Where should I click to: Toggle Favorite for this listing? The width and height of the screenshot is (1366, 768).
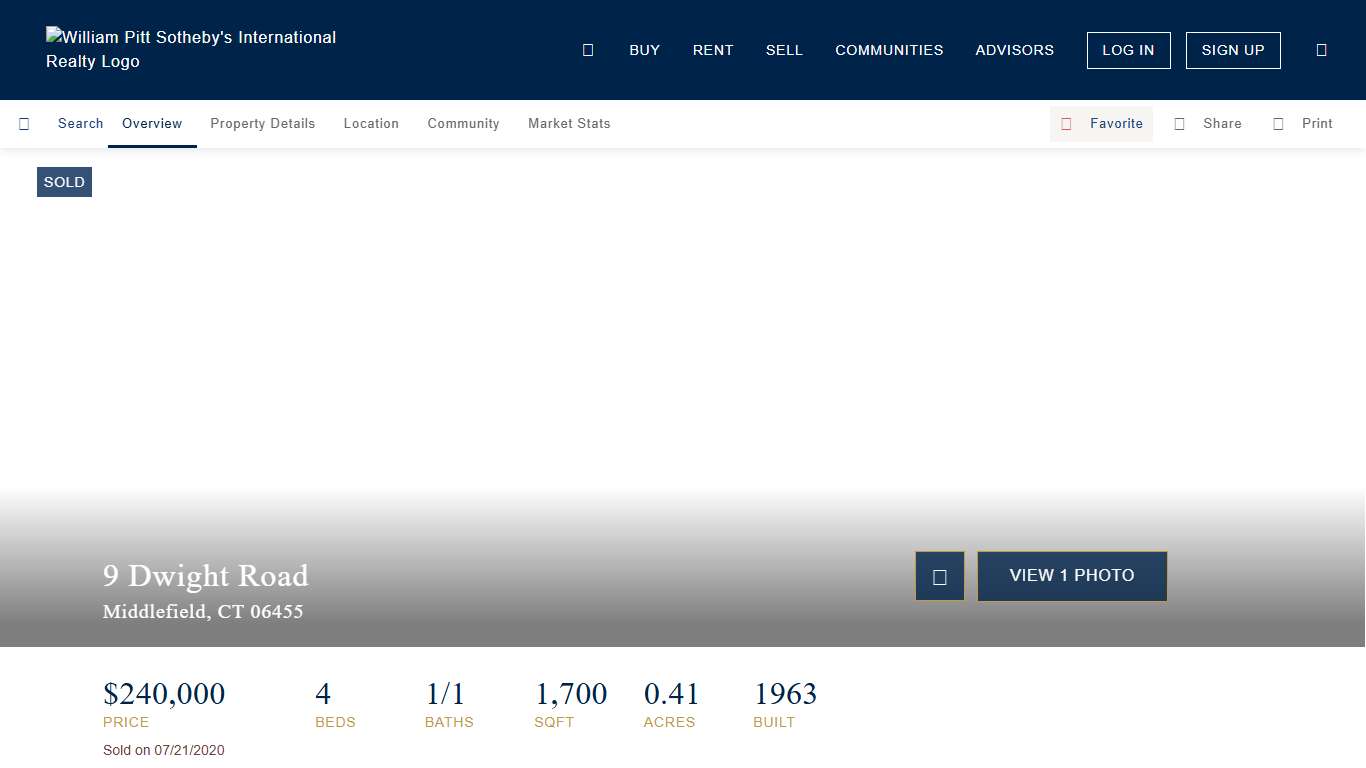pyautogui.click(x=1102, y=124)
